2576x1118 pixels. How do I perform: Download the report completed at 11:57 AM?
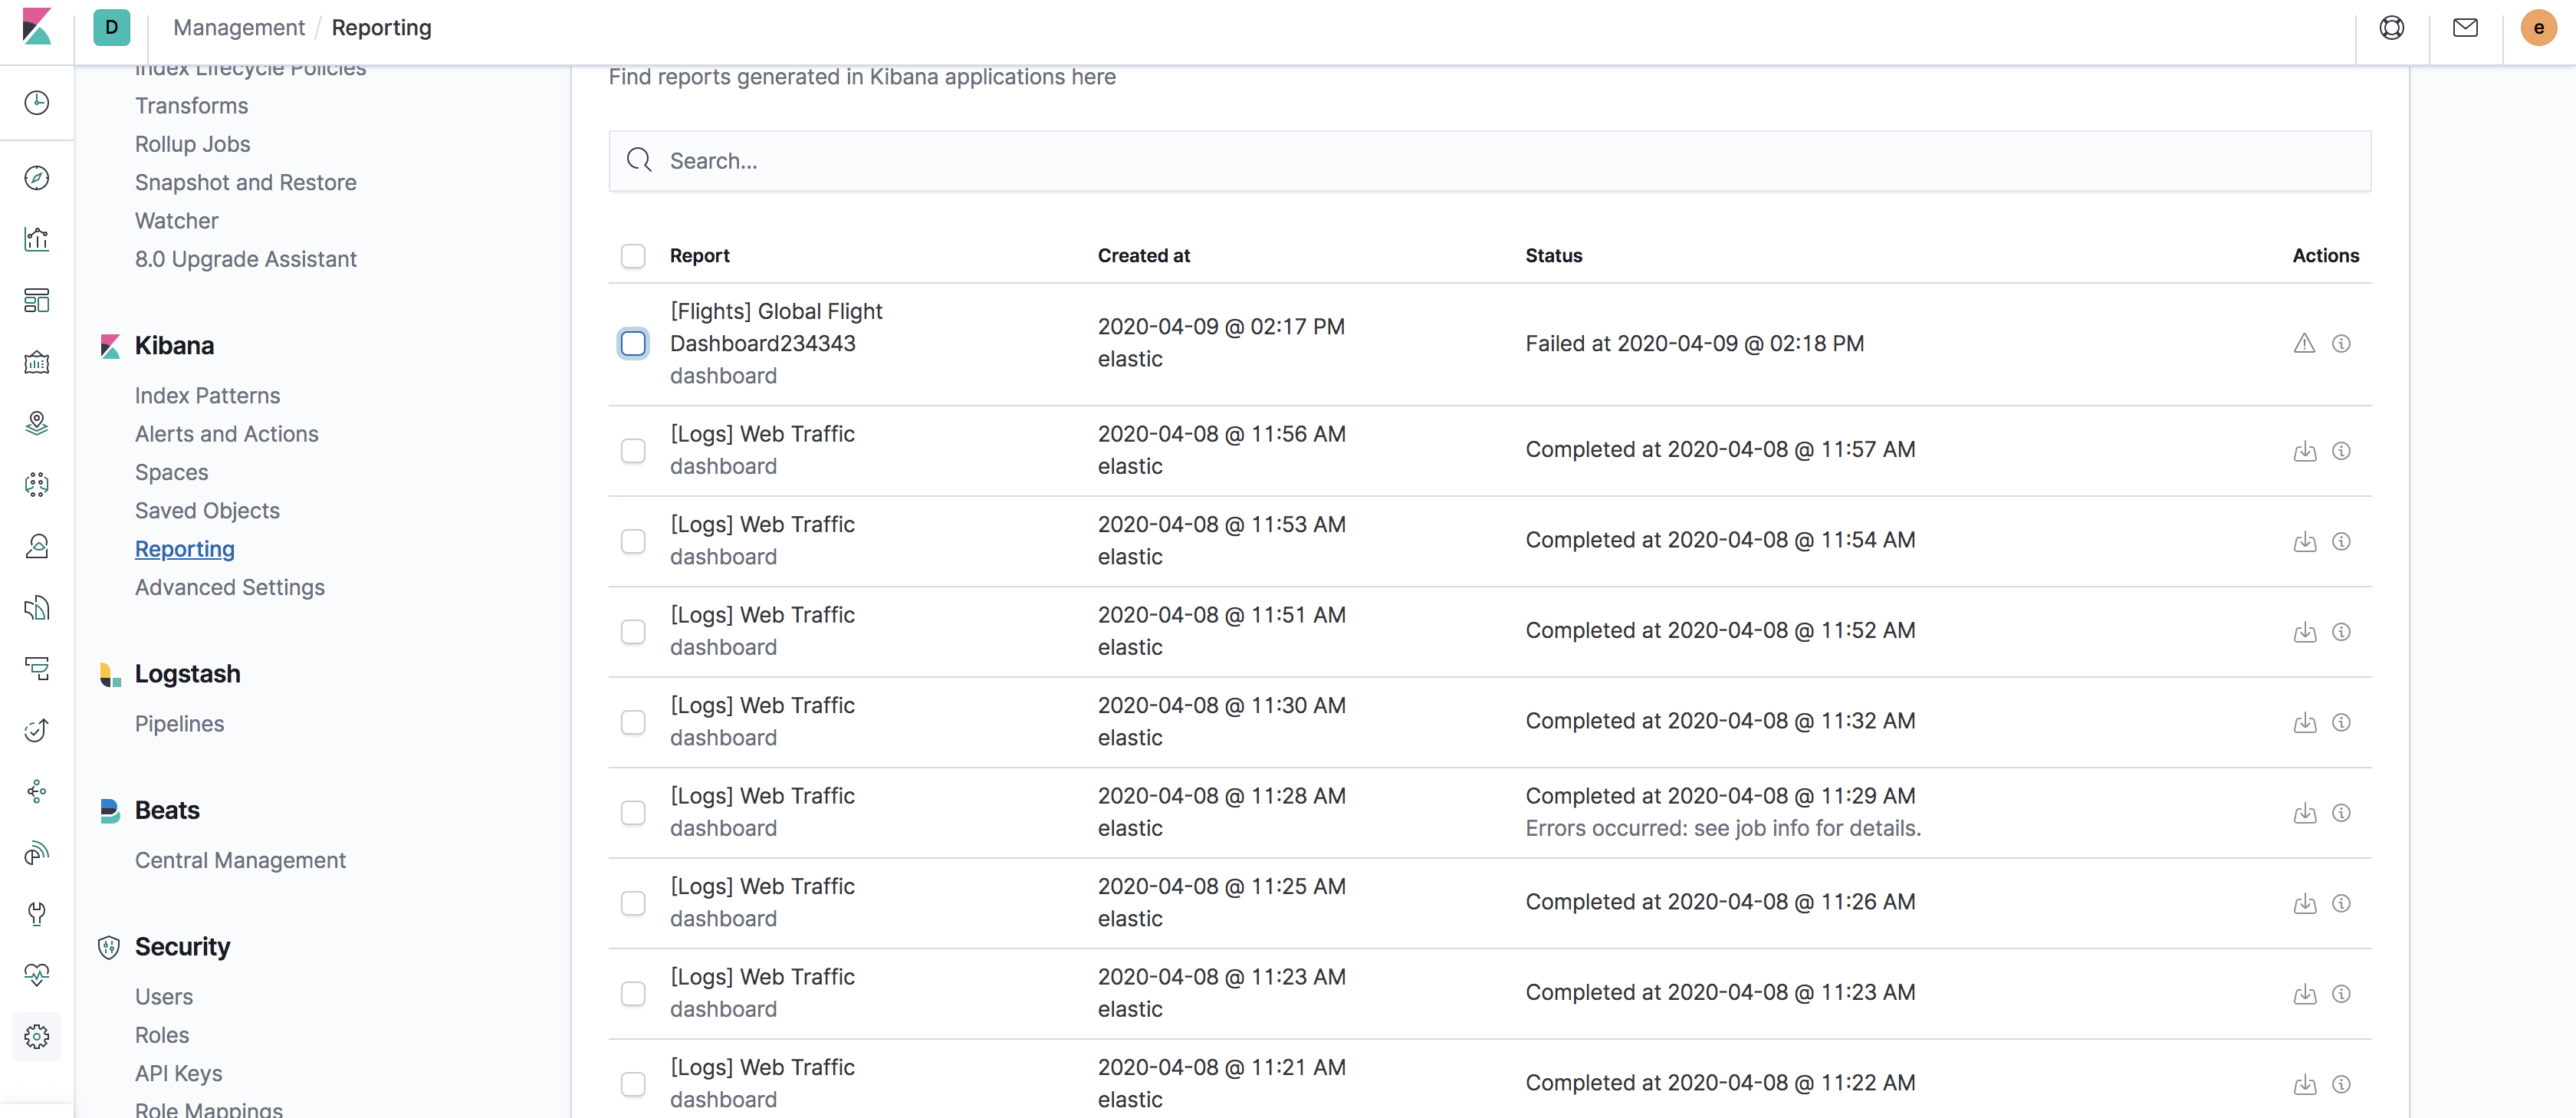coord(2305,451)
